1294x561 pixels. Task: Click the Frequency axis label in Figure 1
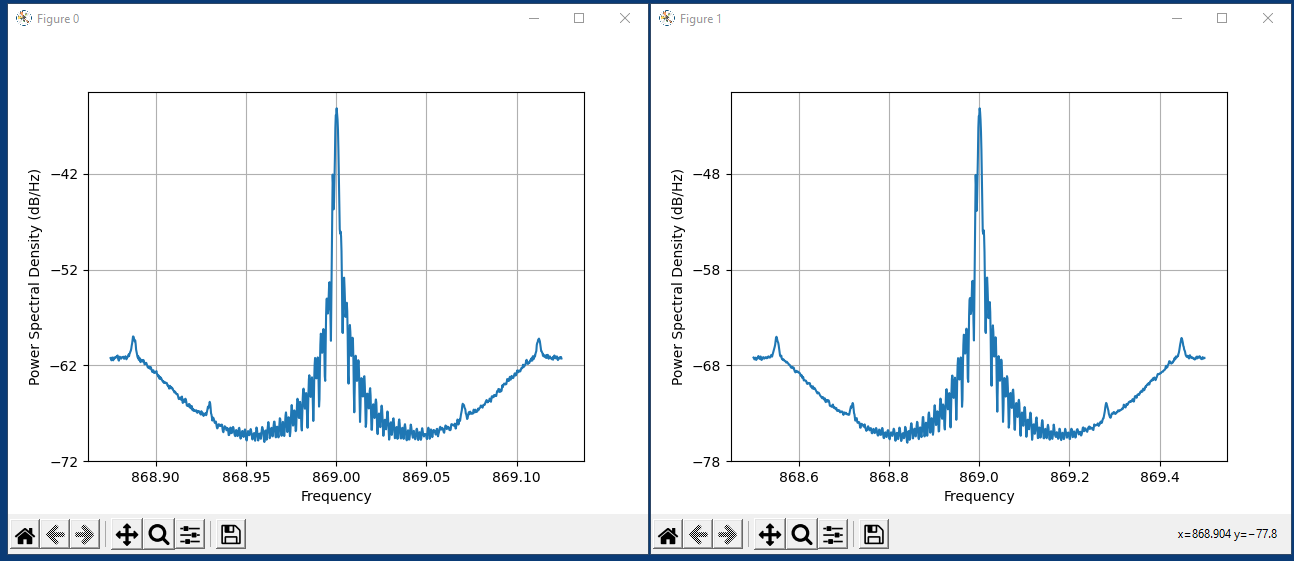pos(979,496)
